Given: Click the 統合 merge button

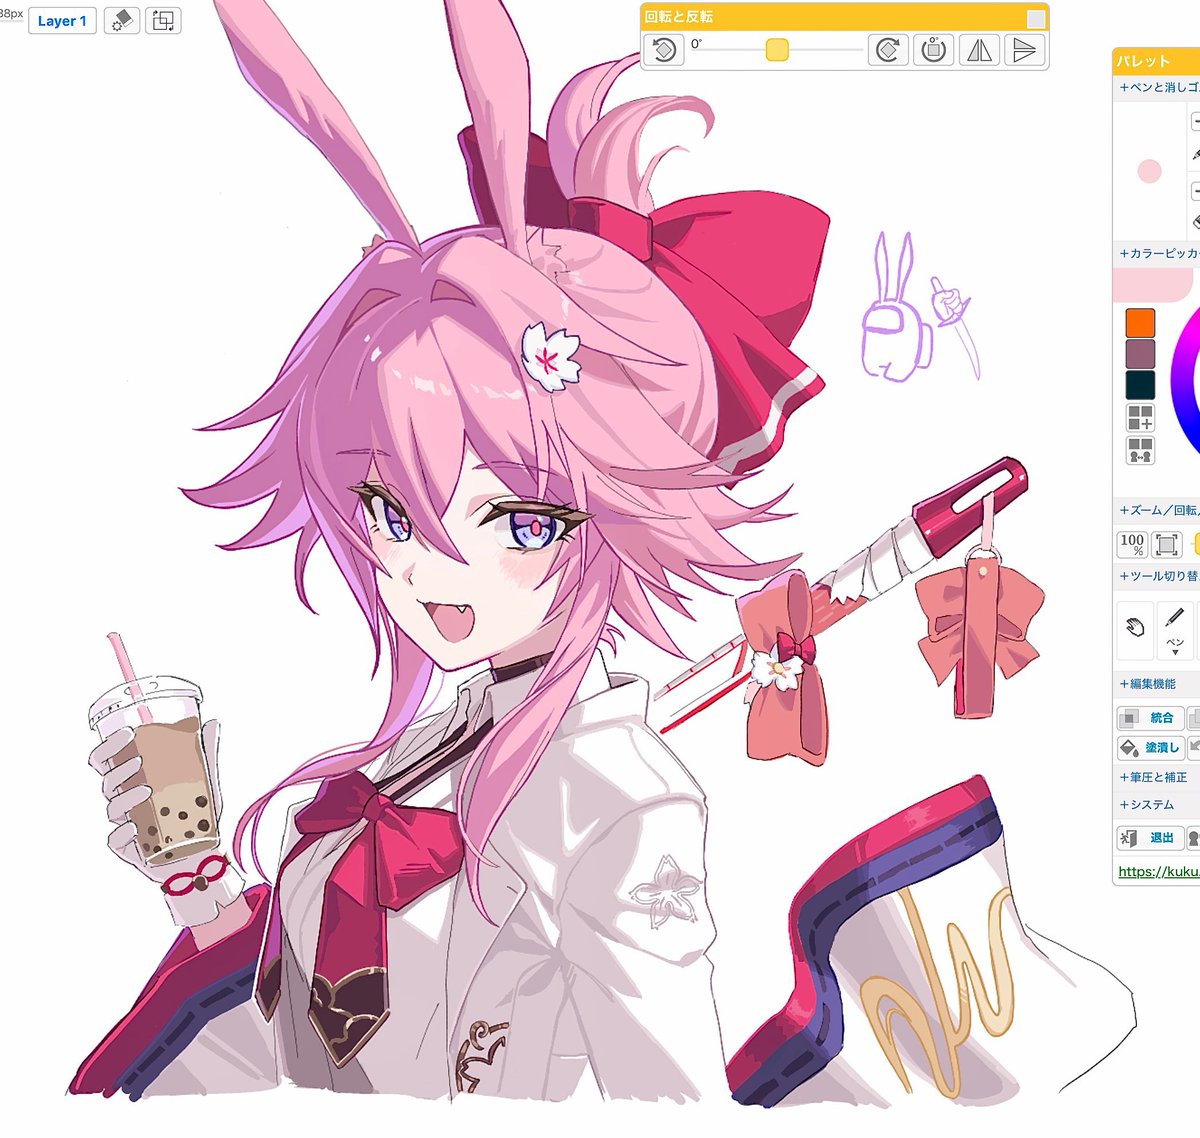Looking at the screenshot, I should 1150,718.
